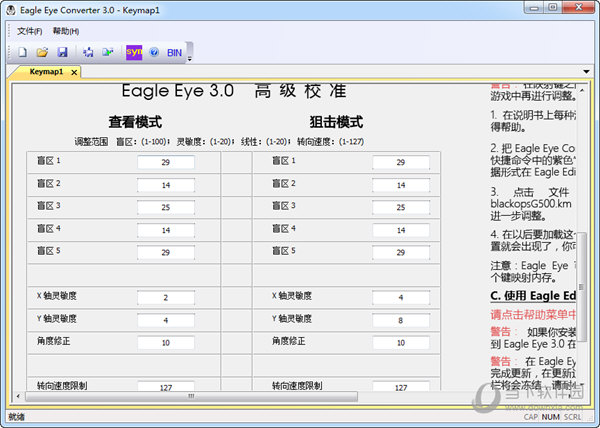The height and width of the screenshot is (428, 600).
Task: Edit 盲区 5 value in 查看模式
Action: pos(166,252)
